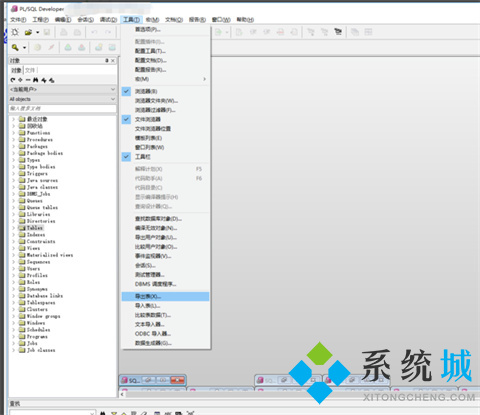This screenshot has height=415, width=480.
Task: Select the Queue tables tree item
Action: pos(42,208)
